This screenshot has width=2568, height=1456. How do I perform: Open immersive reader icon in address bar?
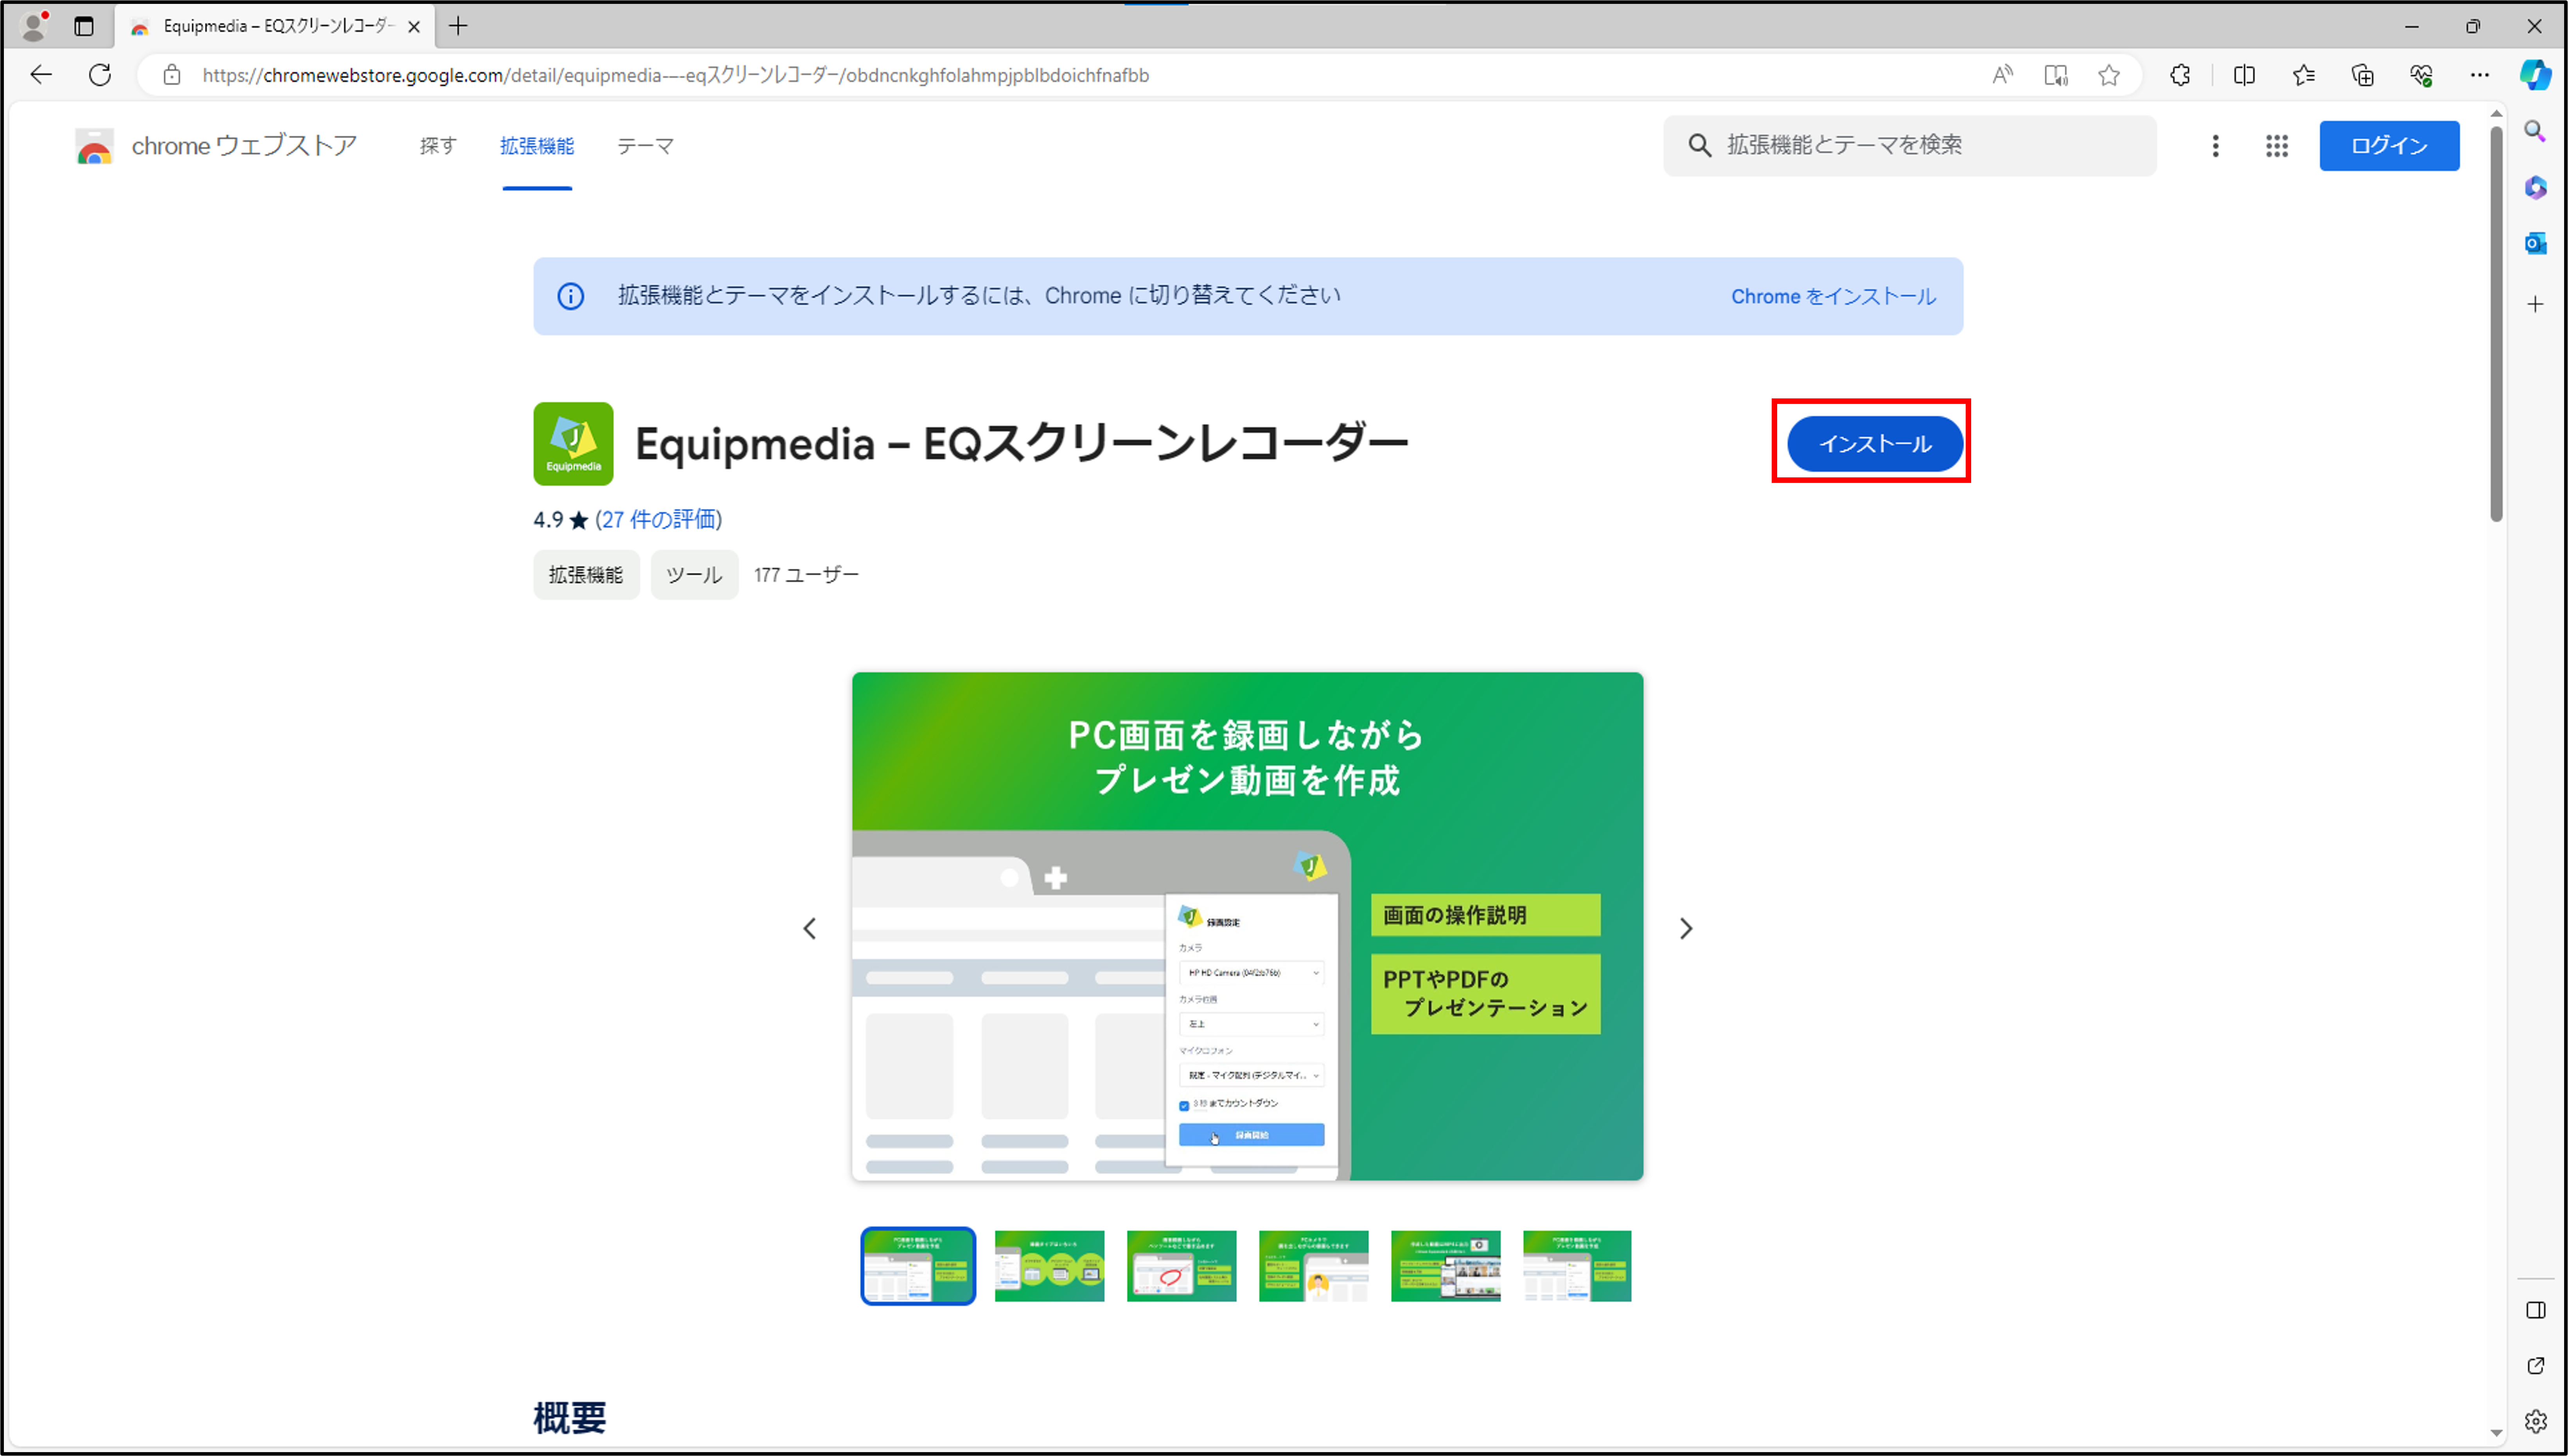(2056, 75)
